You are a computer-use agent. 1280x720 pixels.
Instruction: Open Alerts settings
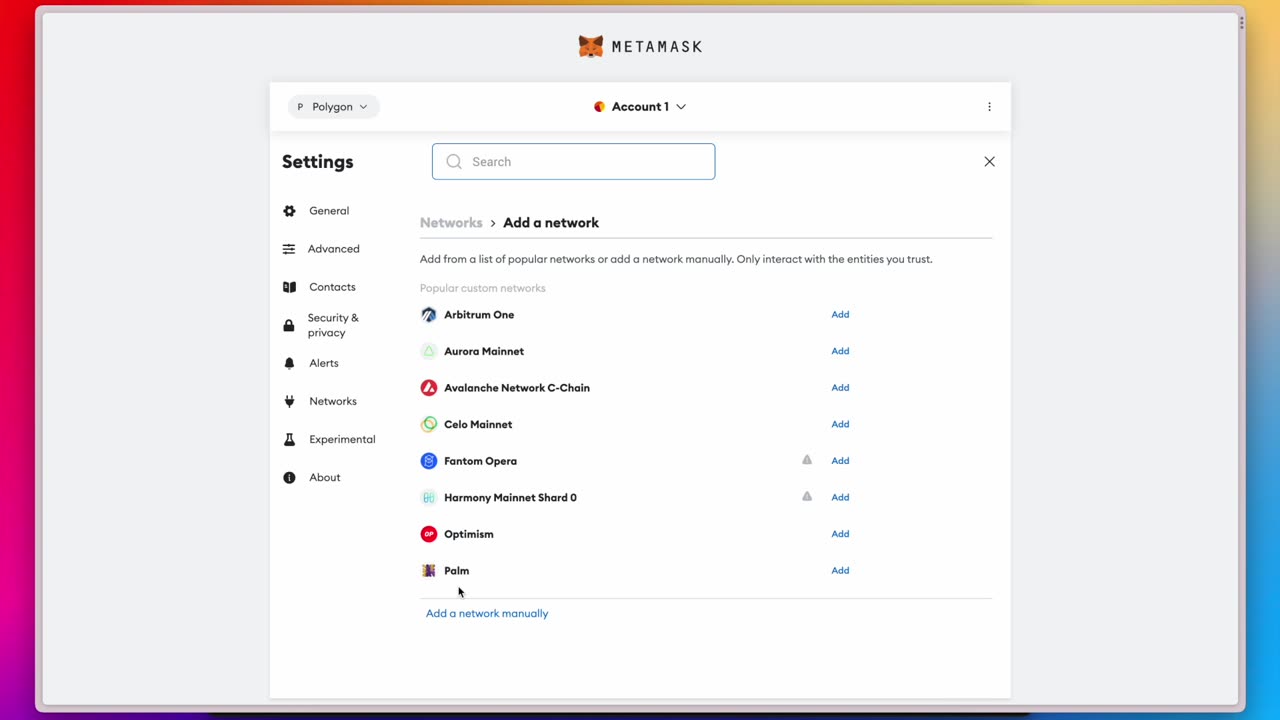pyautogui.click(x=324, y=363)
